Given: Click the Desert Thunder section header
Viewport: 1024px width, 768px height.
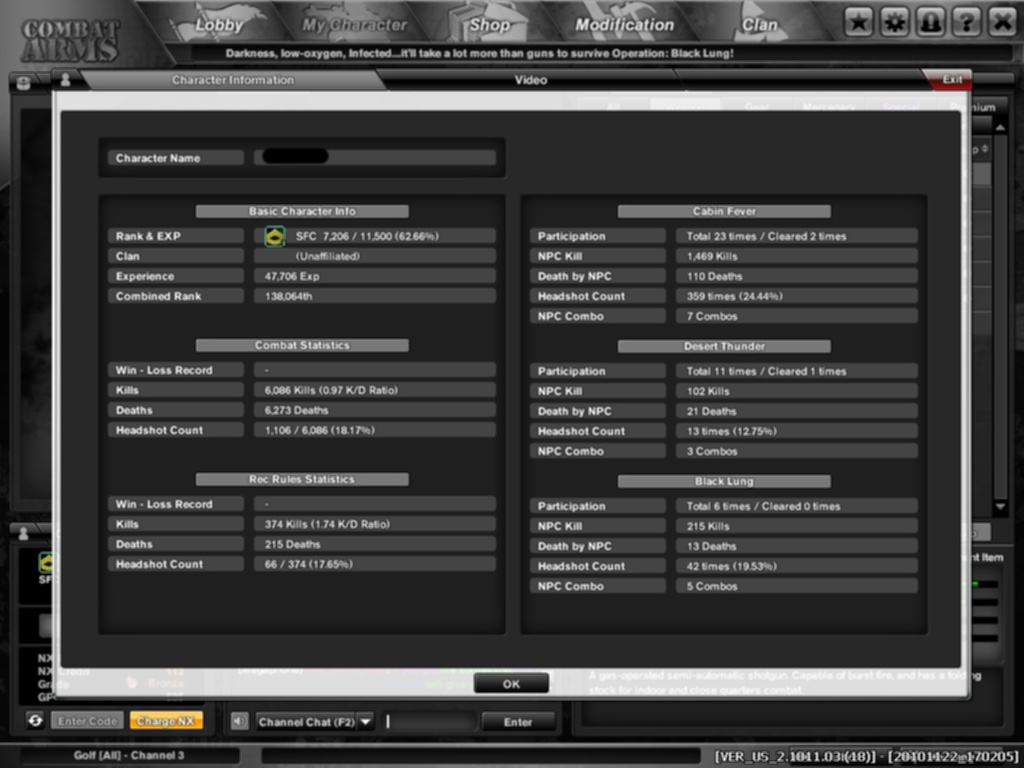Looking at the screenshot, I should 724,346.
